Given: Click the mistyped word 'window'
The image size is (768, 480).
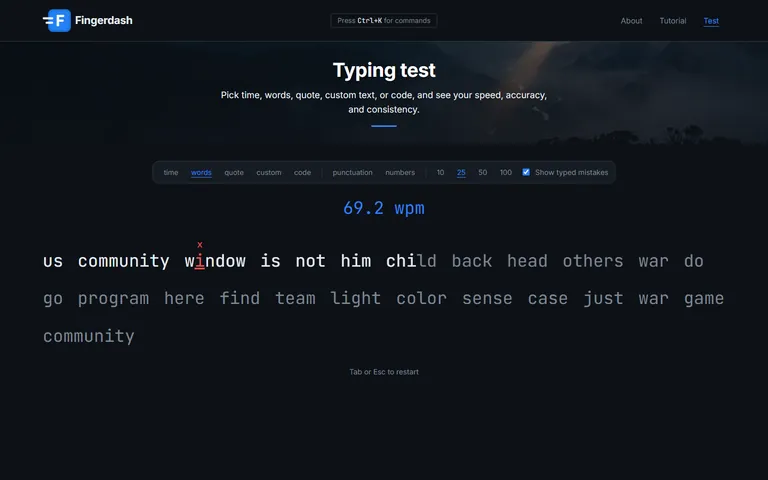Looking at the screenshot, I should pos(215,261).
